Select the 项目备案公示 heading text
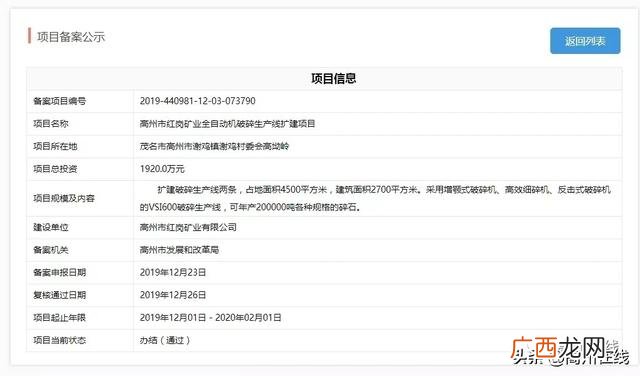Viewport: 640px width, 376px height. click(71, 37)
